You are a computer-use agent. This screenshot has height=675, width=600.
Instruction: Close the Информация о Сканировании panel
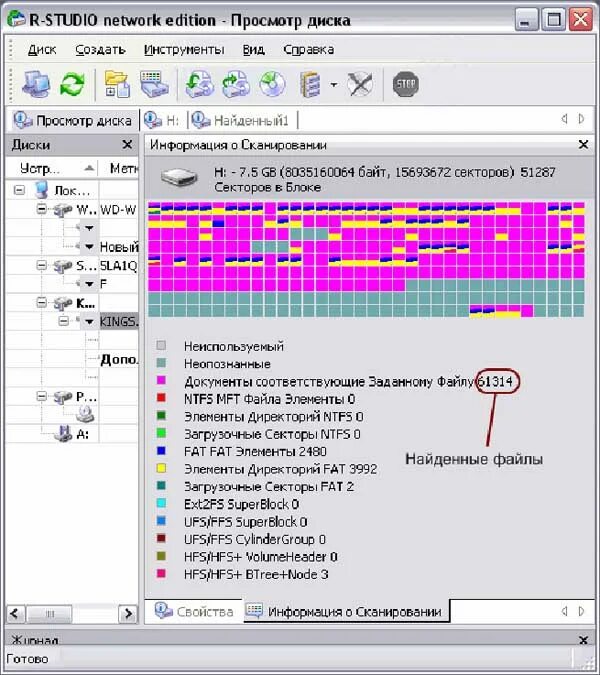(583, 145)
